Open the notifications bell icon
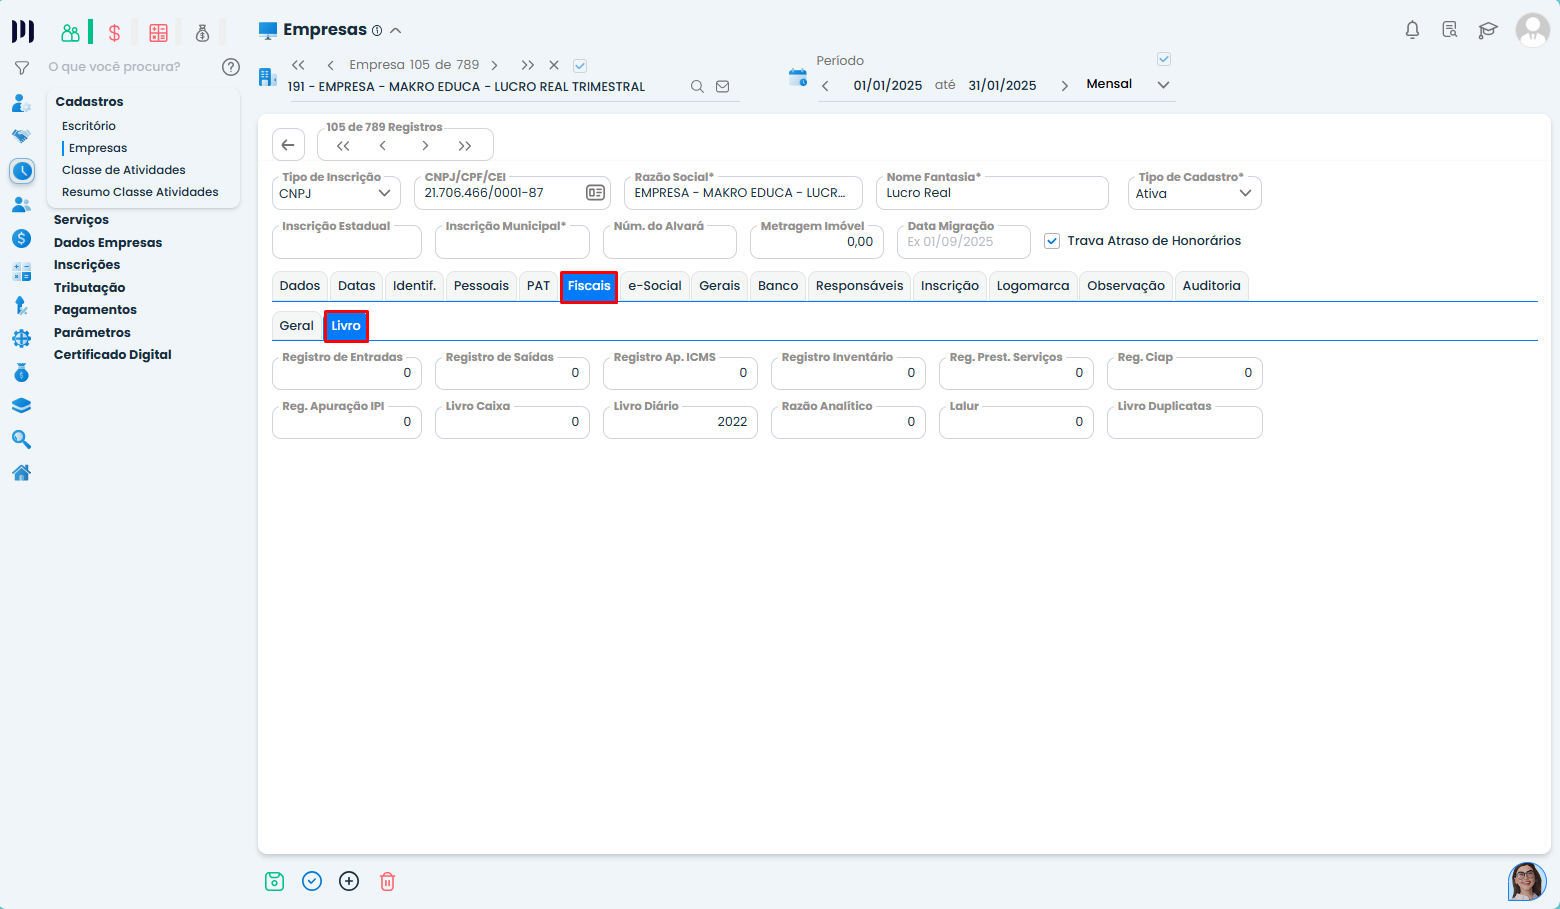The height and width of the screenshot is (909, 1560). [1412, 30]
